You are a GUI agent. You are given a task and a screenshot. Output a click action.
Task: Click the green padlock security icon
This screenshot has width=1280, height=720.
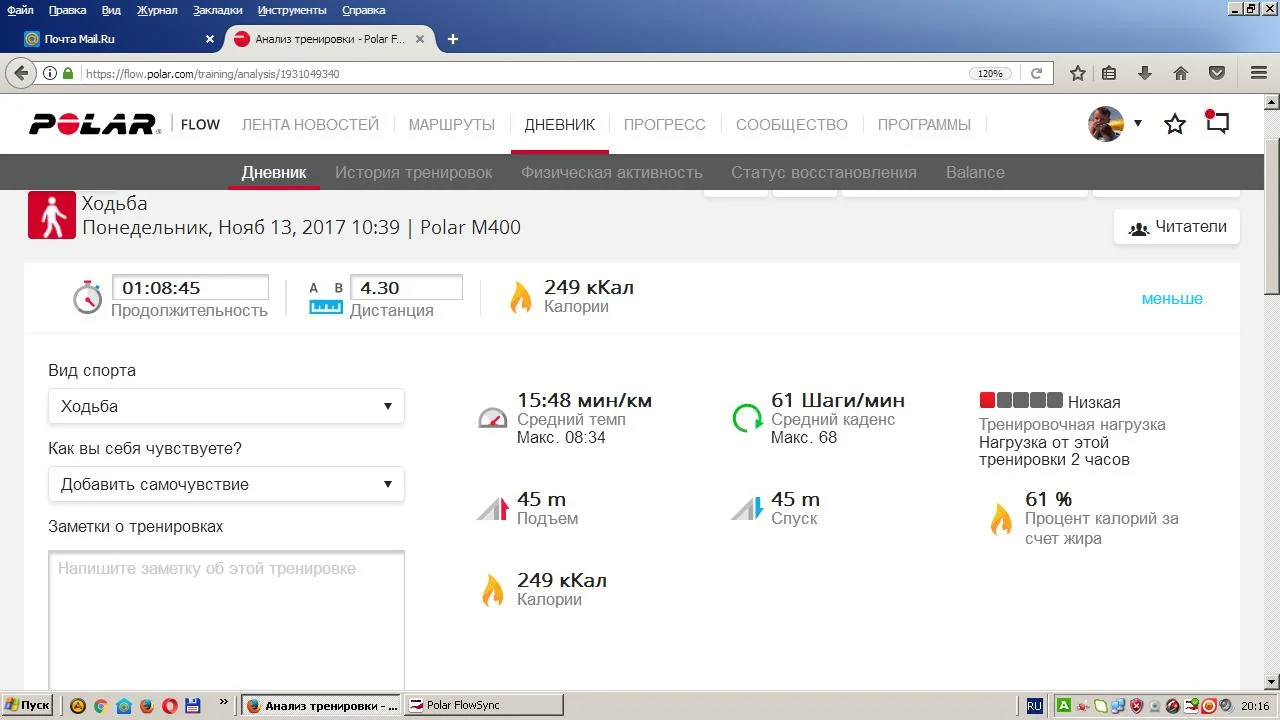tap(68, 73)
